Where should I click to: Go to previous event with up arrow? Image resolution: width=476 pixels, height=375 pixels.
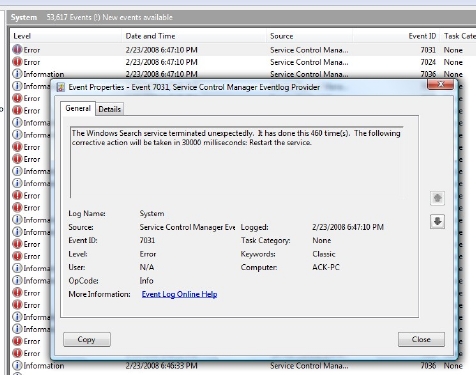pos(437,198)
